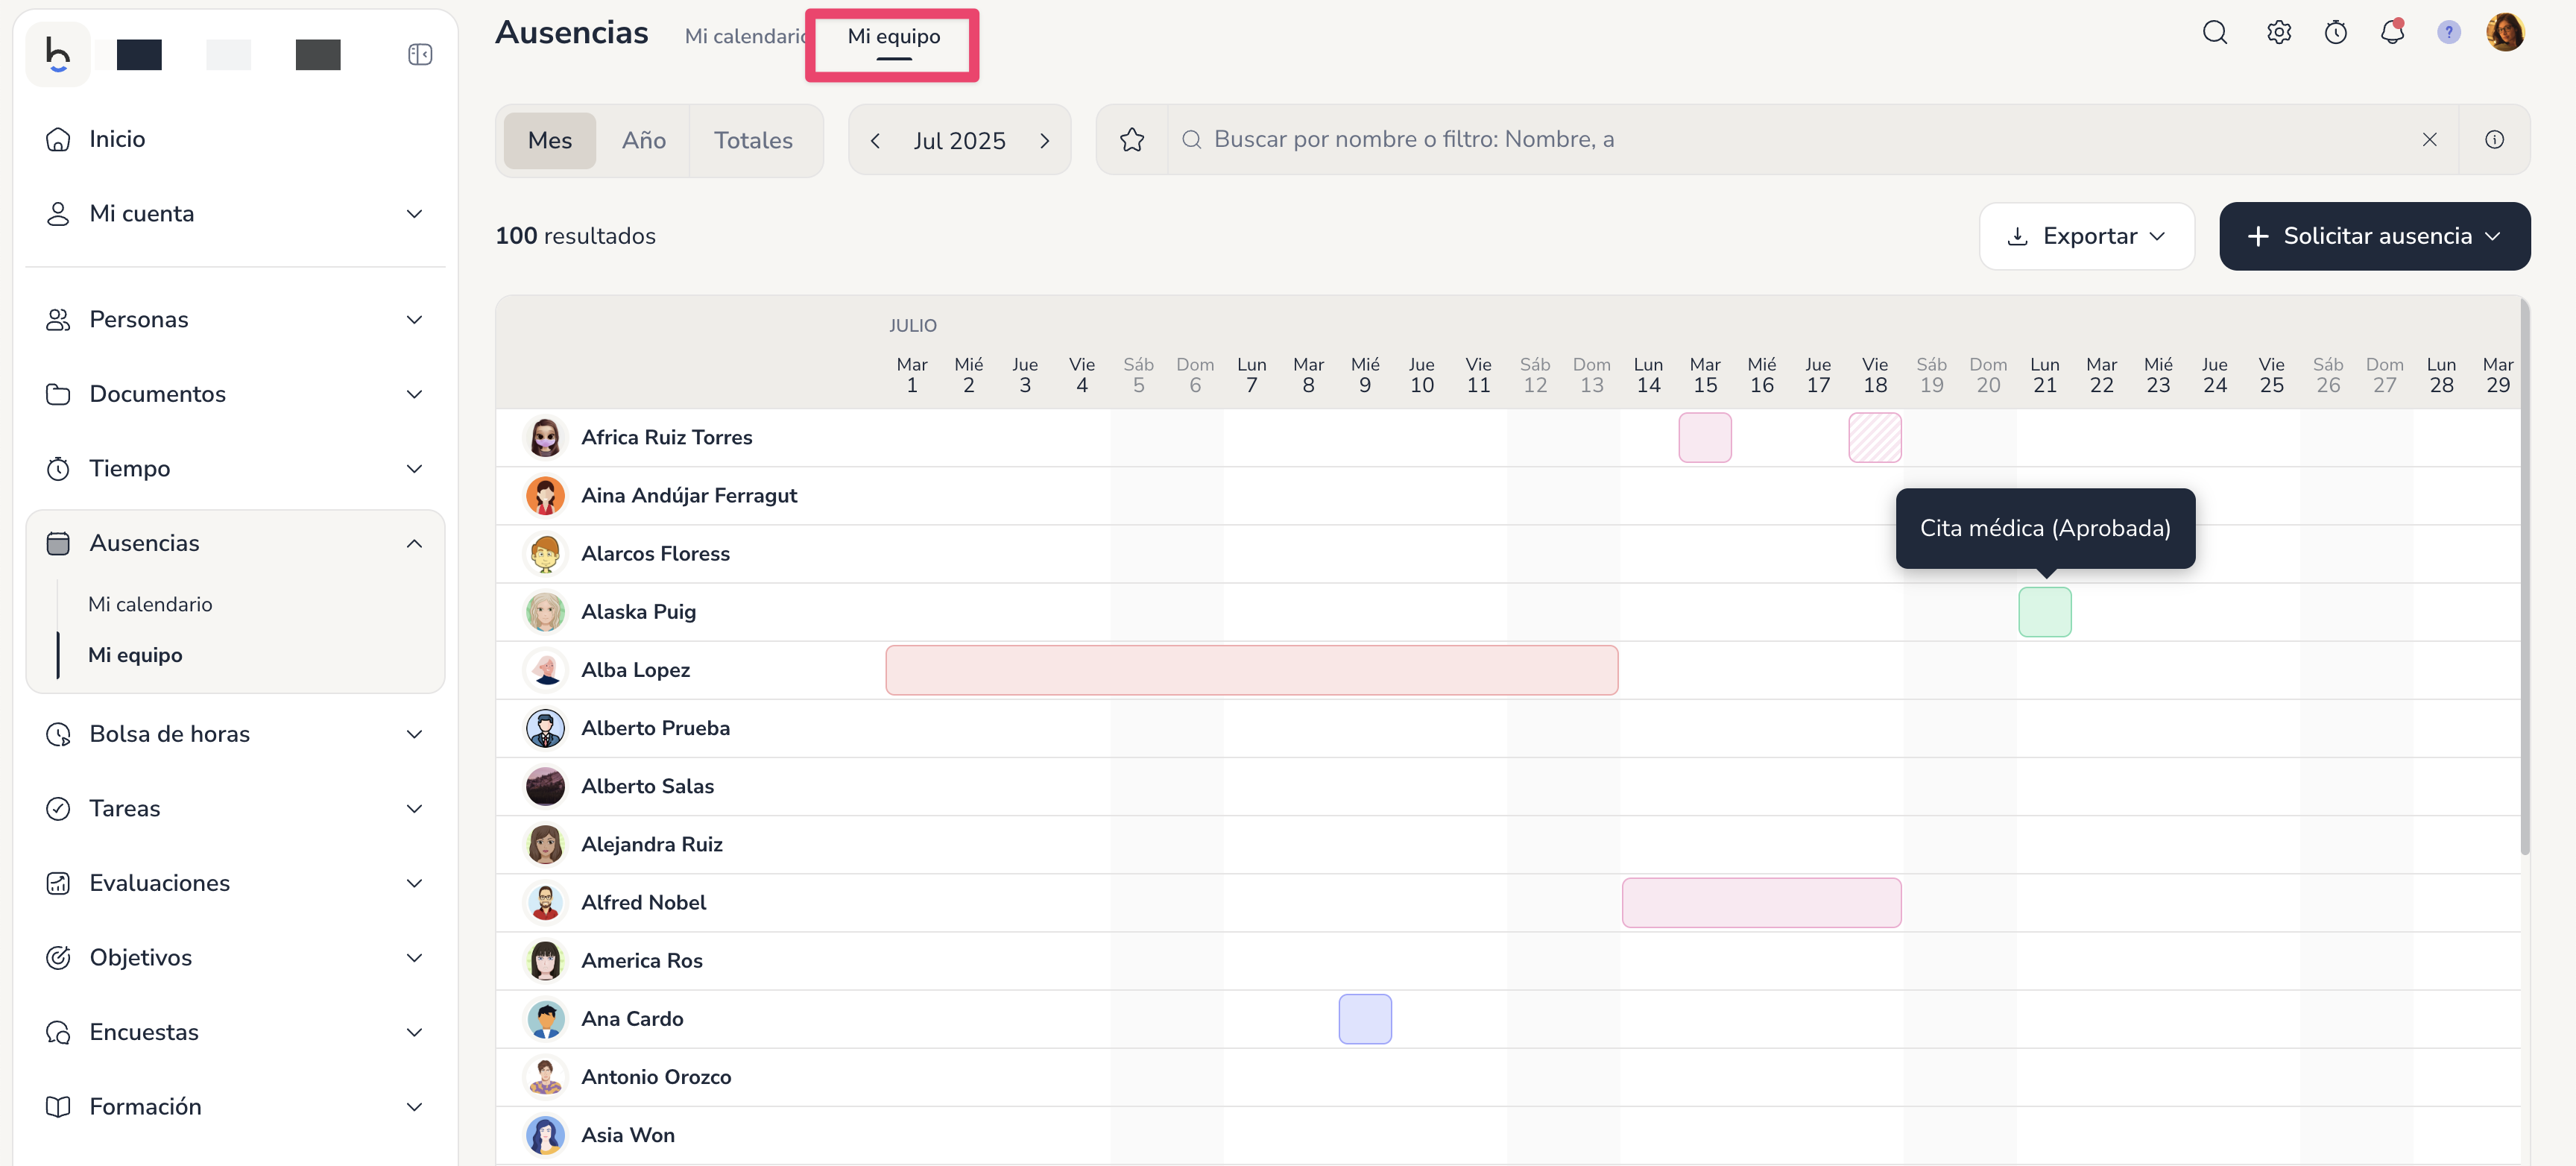Viewport: 2576px width, 1166px height.
Task: Select the Mes view option
Action: tap(549, 140)
